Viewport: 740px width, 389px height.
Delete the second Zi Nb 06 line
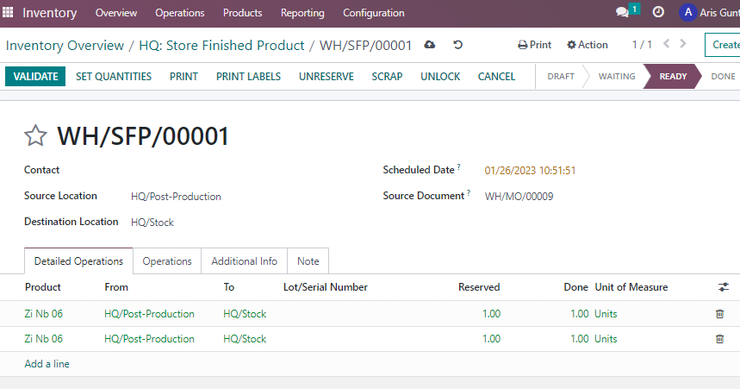click(719, 339)
